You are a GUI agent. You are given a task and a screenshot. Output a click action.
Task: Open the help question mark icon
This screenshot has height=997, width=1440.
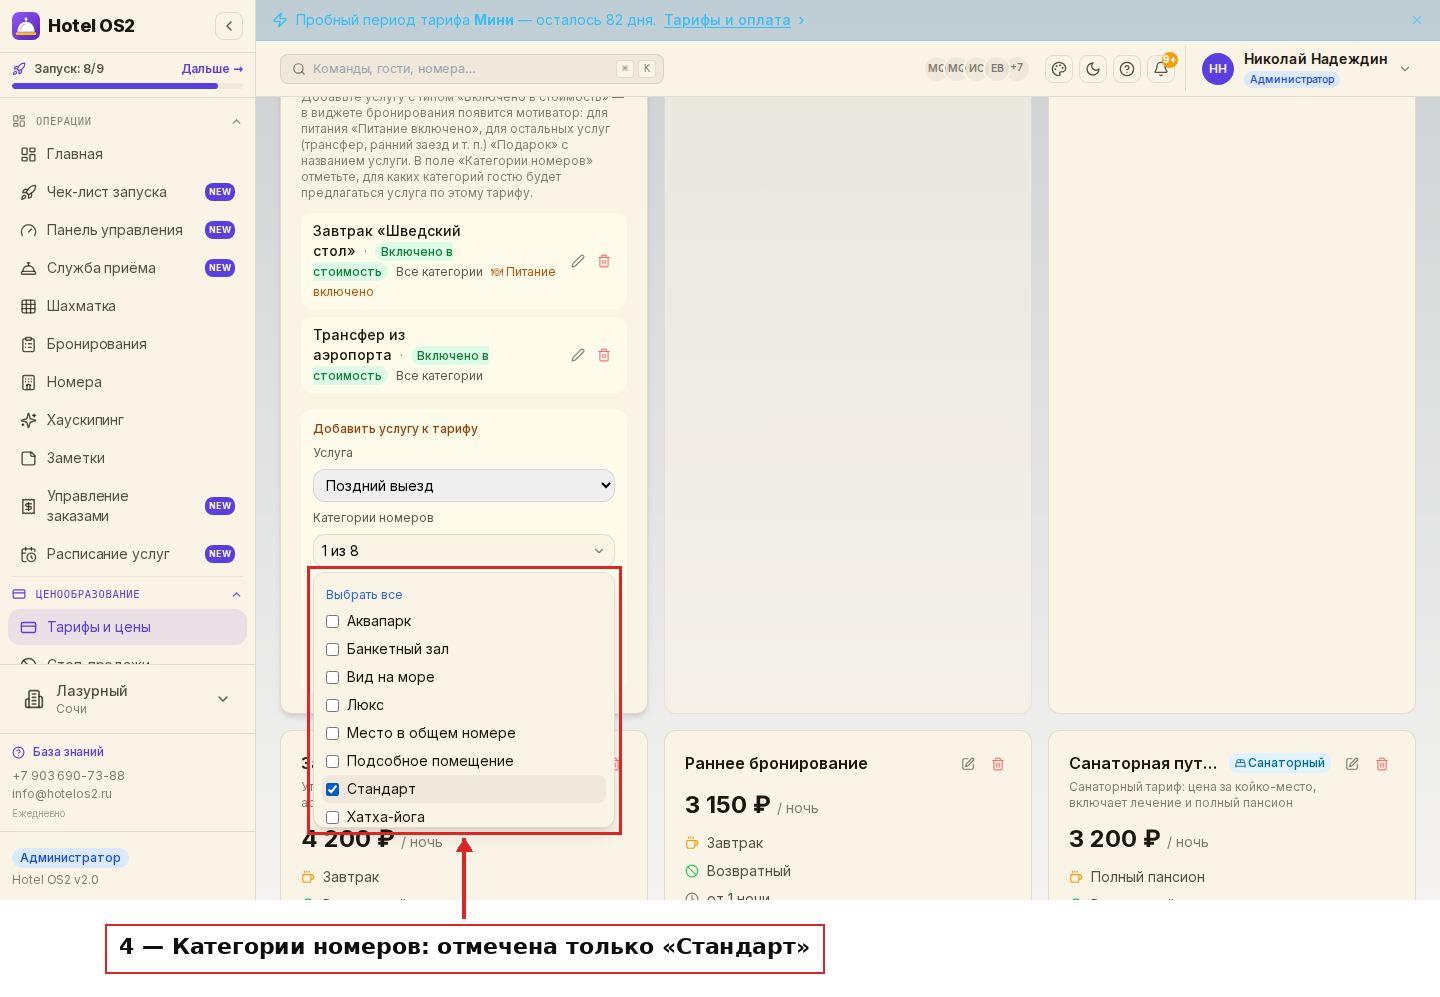1127,69
